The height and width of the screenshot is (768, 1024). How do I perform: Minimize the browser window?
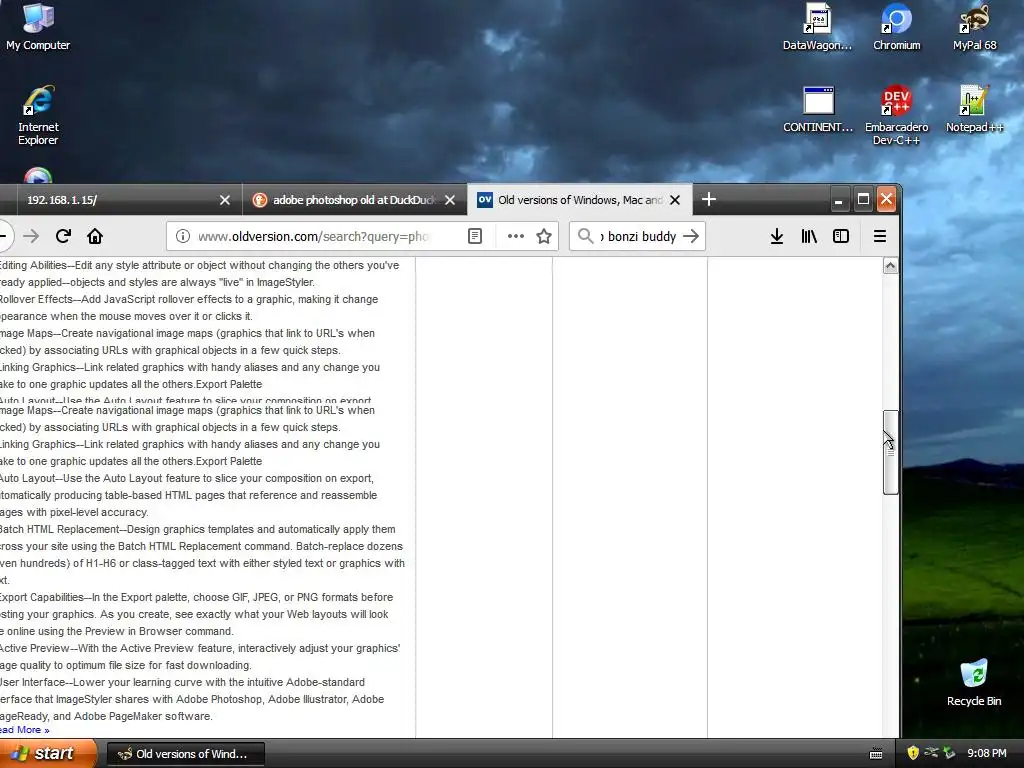click(x=839, y=199)
